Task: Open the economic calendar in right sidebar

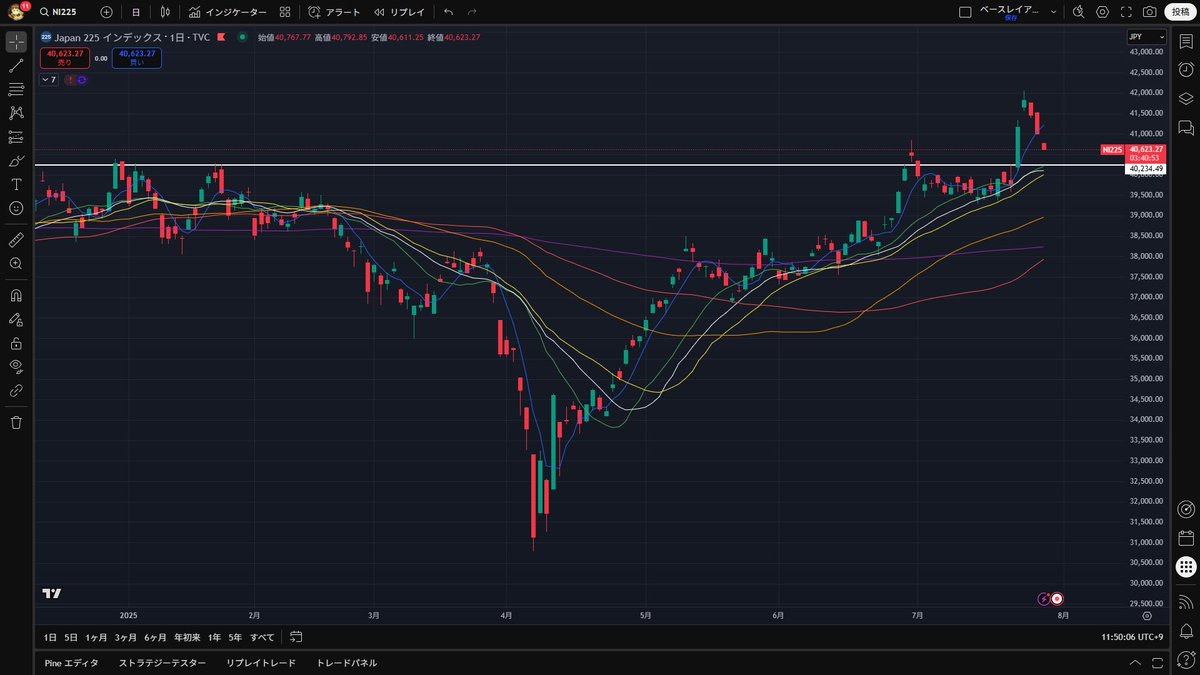Action: pos(1186,538)
